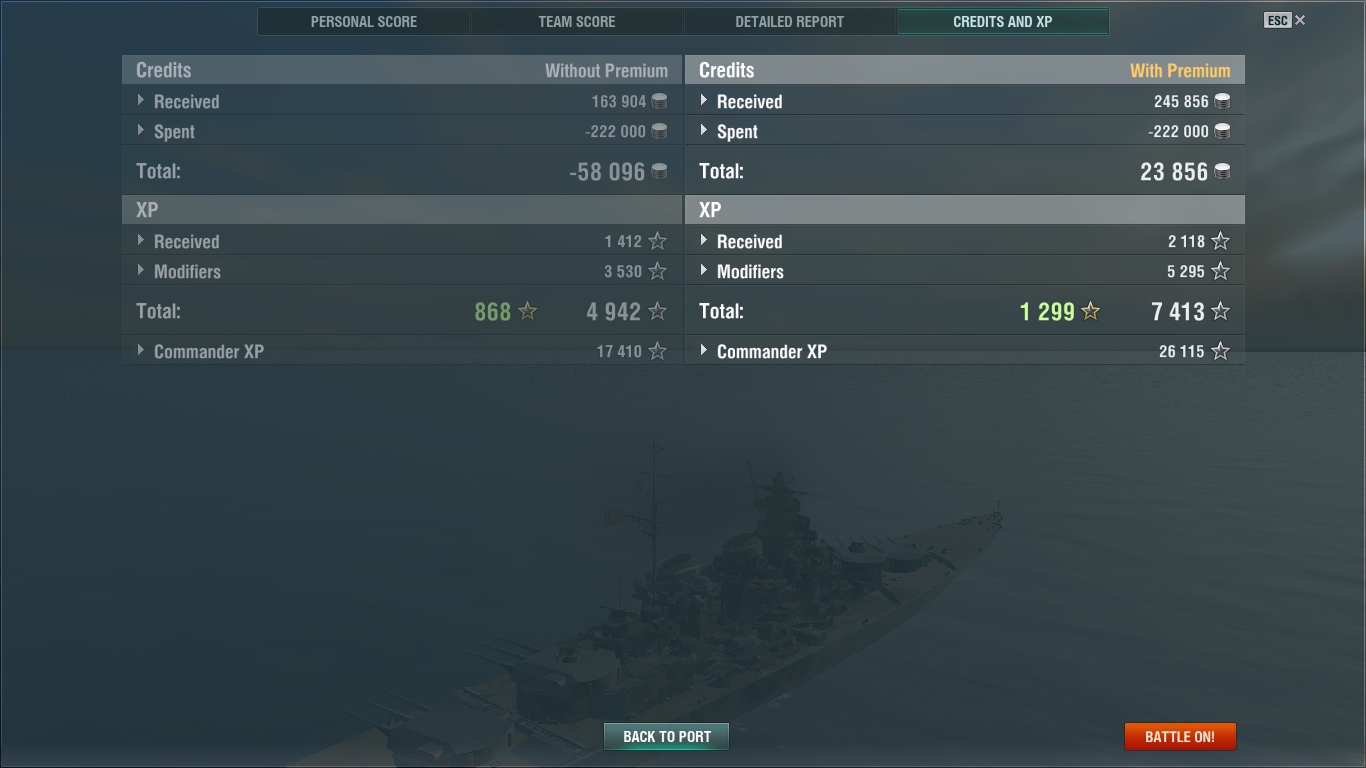
Task: Start another match with Battle On!
Action: click(1180, 736)
